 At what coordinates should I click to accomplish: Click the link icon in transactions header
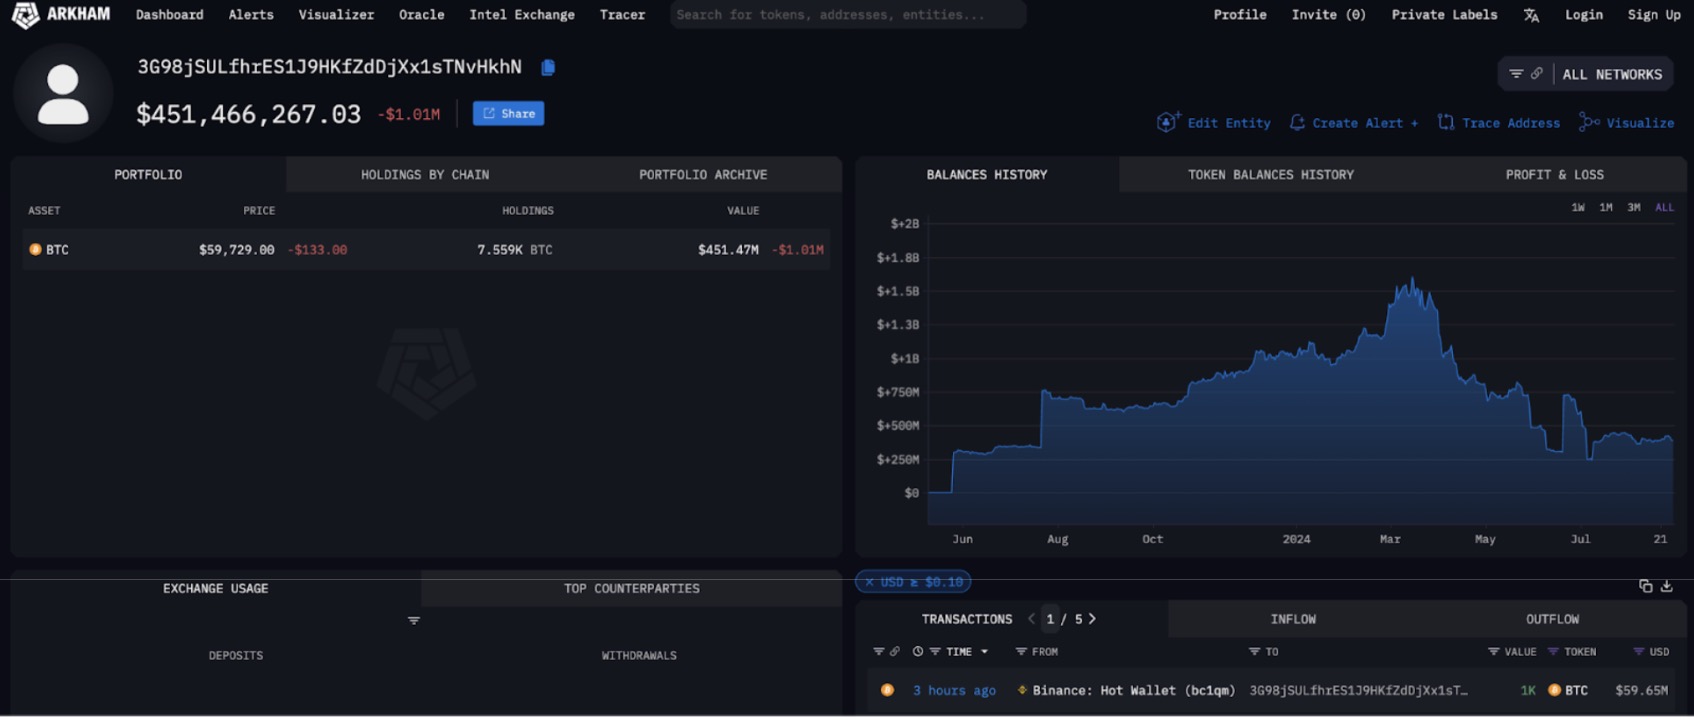[x=894, y=651]
